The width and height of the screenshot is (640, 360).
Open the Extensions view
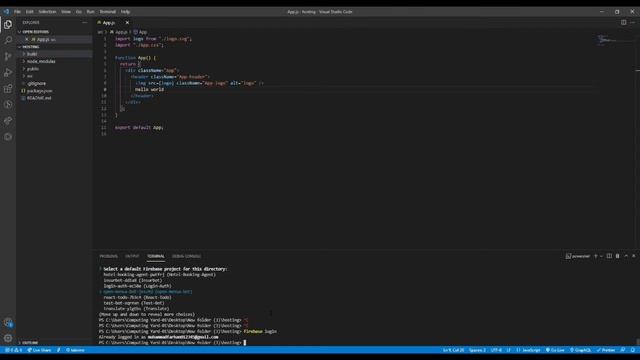(8, 89)
